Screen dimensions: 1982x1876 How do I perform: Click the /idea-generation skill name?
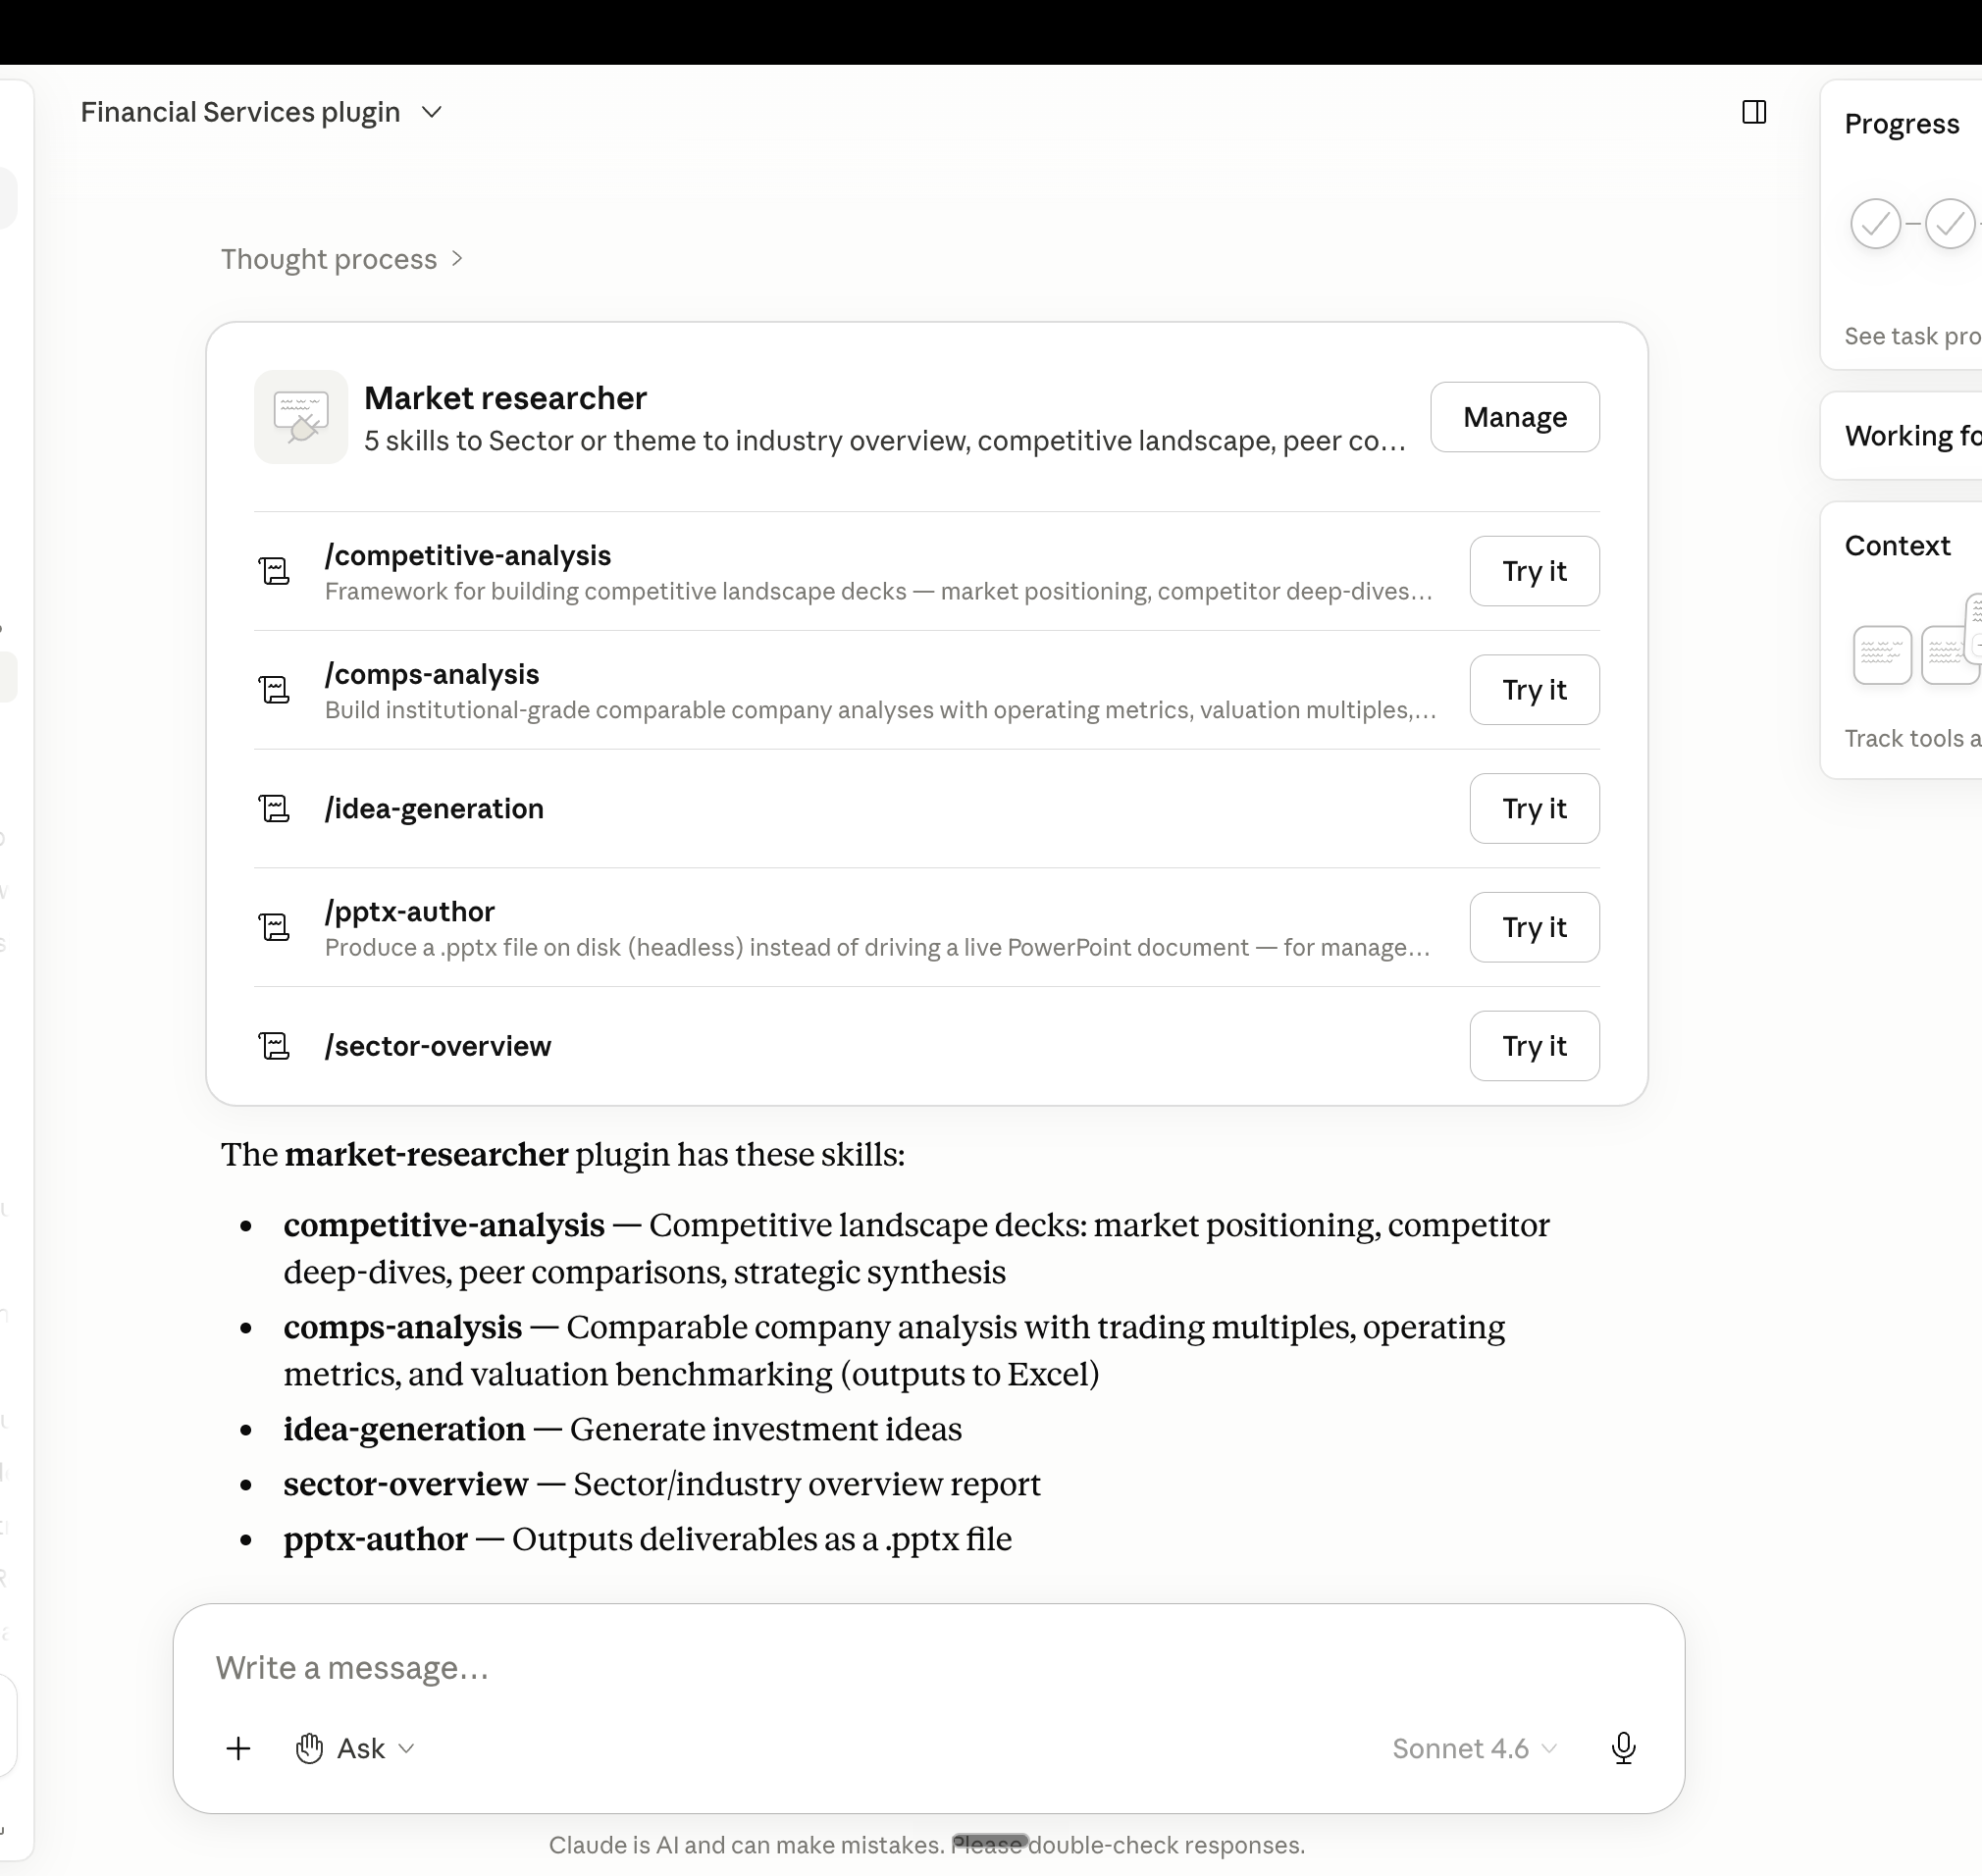coord(434,808)
